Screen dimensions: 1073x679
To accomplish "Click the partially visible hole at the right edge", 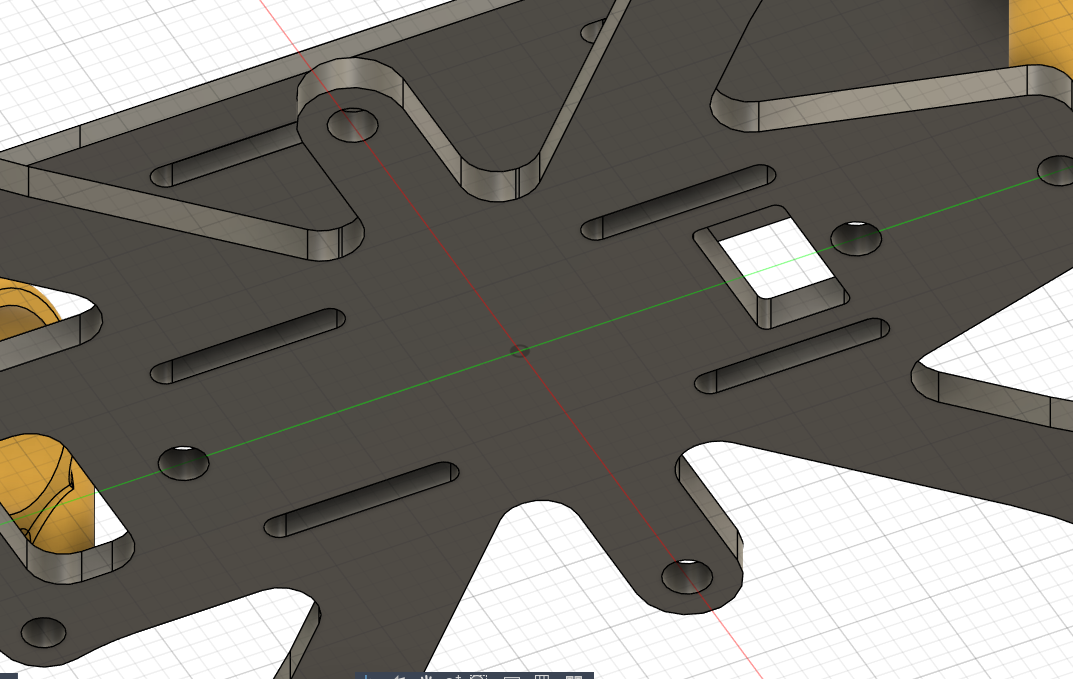I will click(1056, 170).
